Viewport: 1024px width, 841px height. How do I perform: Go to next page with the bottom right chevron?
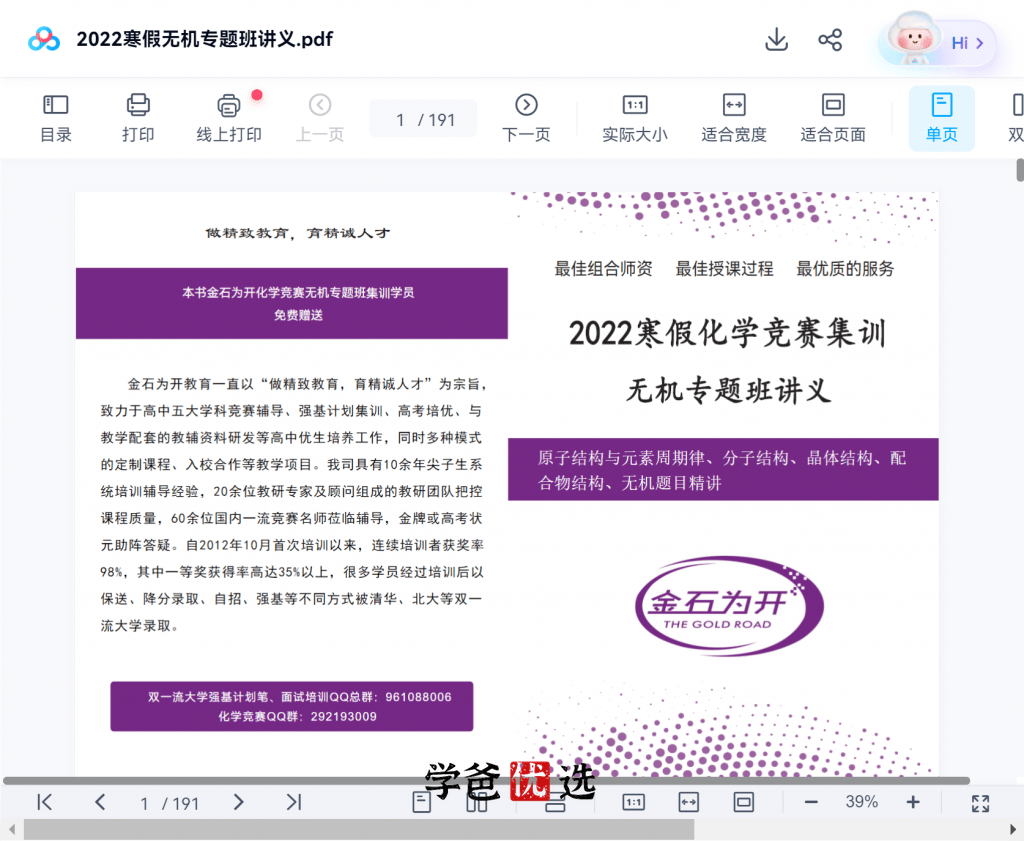pyautogui.click(x=238, y=802)
